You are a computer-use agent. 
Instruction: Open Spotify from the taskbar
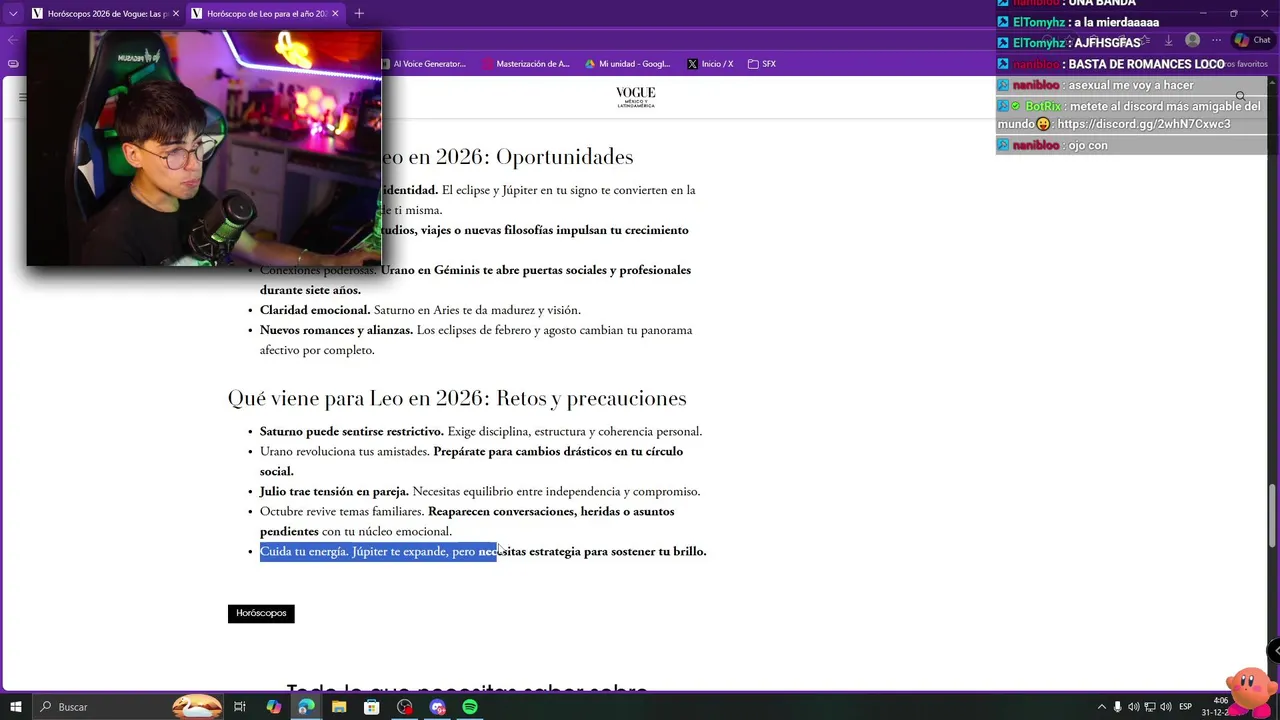[x=470, y=707]
